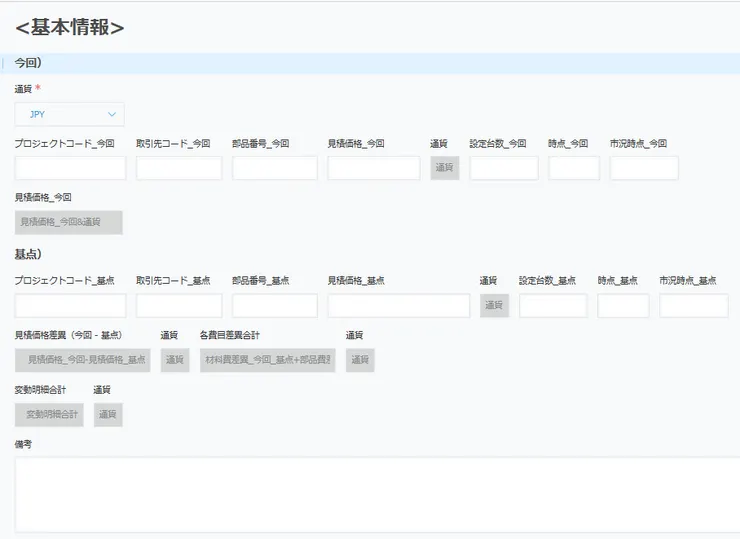Screen dimensions: 740x539
Task: Focus the 取引先コード_基点 text box
Action: pyautogui.click(x=179, y=306)
